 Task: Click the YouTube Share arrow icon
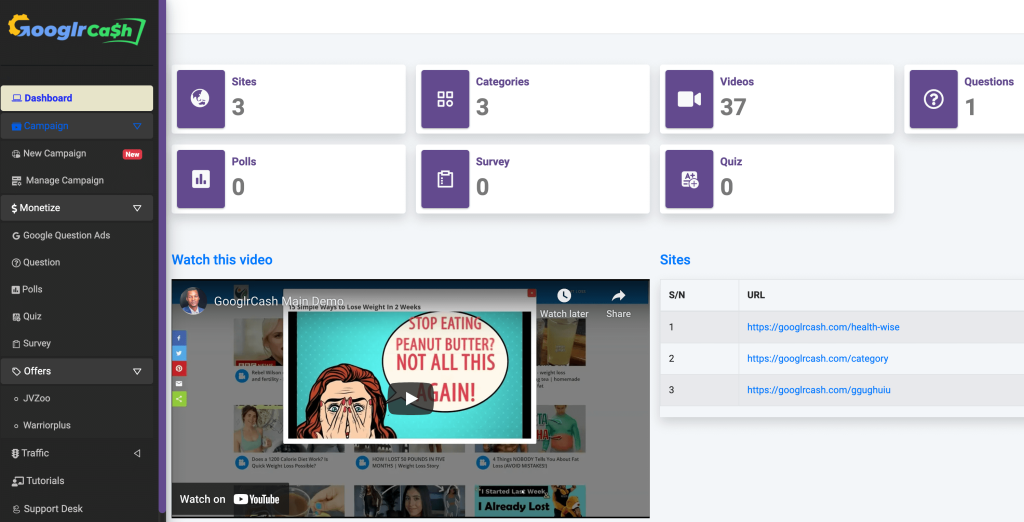click(618, 296)
